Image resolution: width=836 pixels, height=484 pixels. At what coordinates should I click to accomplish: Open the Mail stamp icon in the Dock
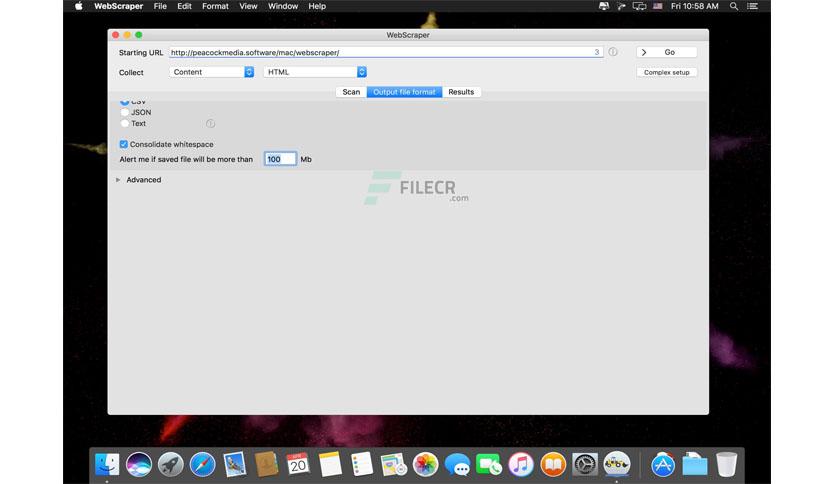[x=235, y=464]
